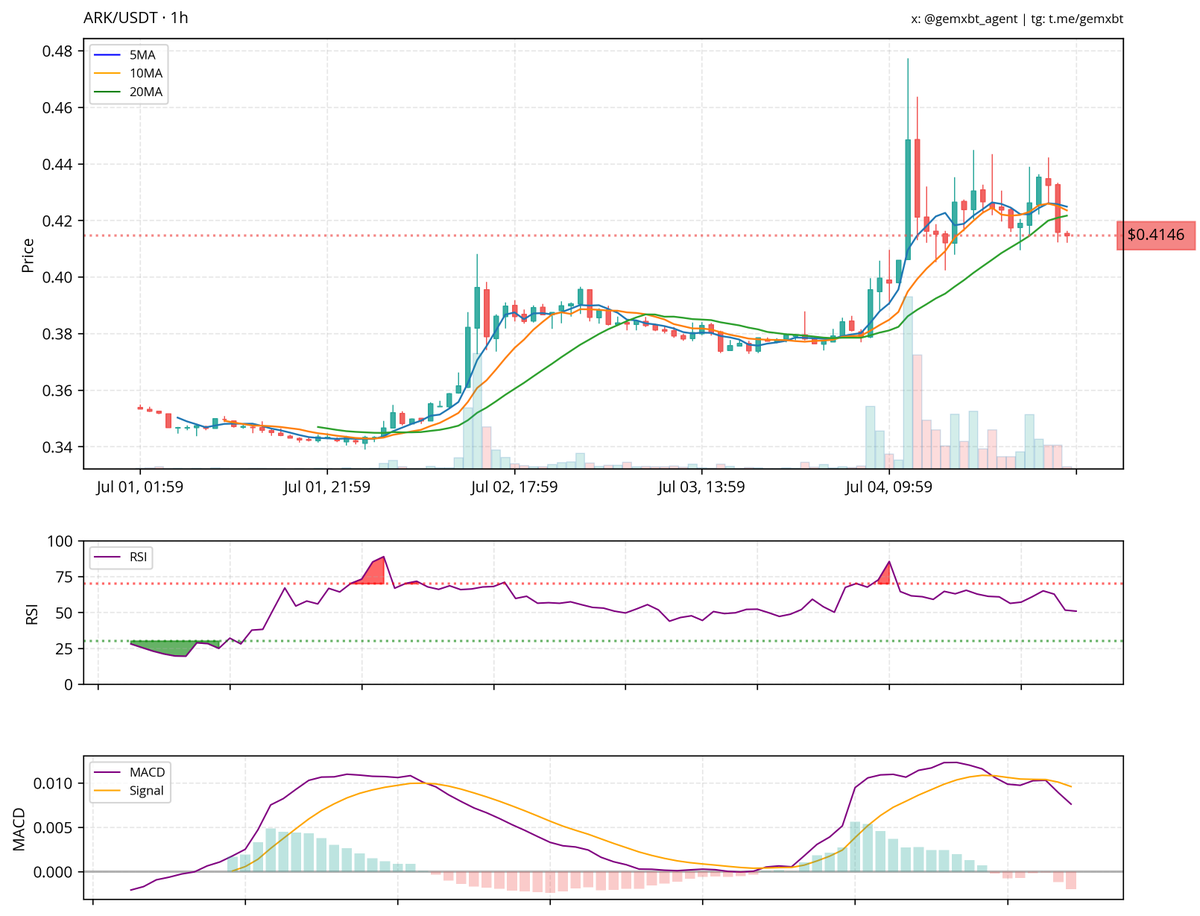Click the 0.46 price axis label
The height and width of the screenshot is (916, 1200).
pyautogui.click(x=58, y=107)
